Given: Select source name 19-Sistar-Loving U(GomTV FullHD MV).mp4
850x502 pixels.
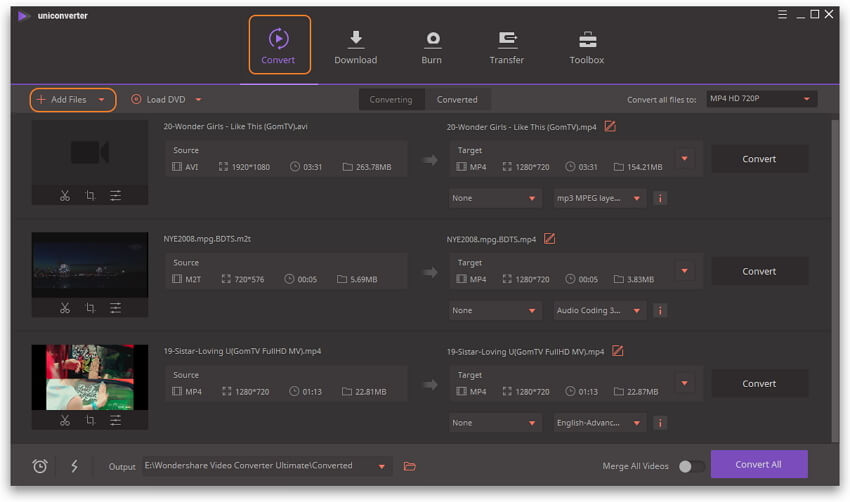Looking at the screenshot, I should click(x=242, y=351).
